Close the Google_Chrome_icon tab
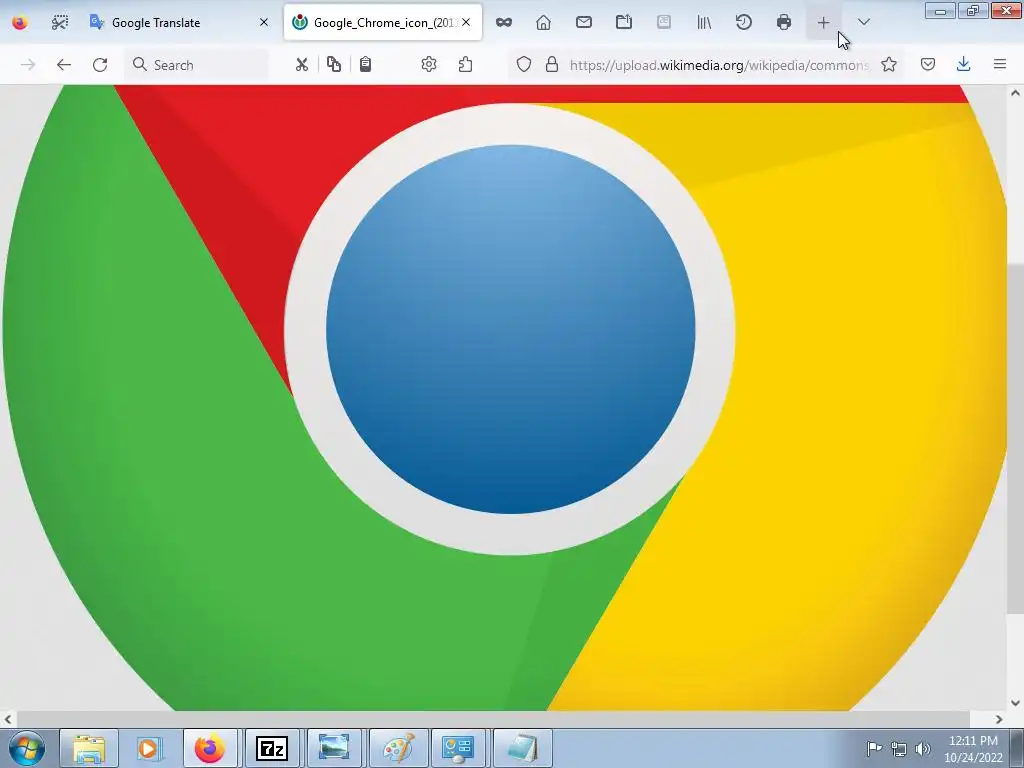The height and width of the screenshot is (768, 1024). point(466,22)
